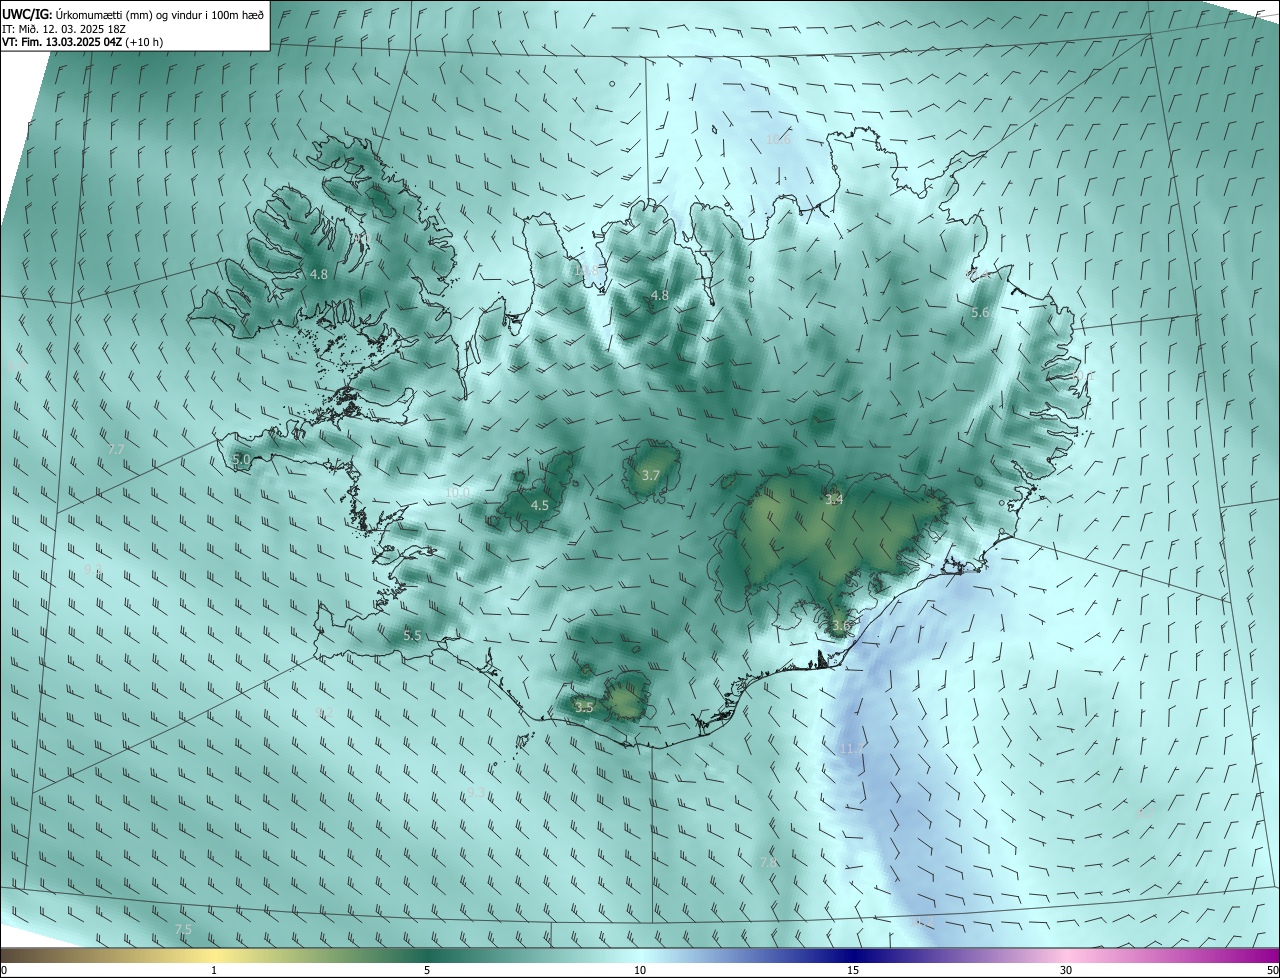Click the 5.5 value label on the southwest peninsula
Screen dimensions: 1280x978
(412, 636)
